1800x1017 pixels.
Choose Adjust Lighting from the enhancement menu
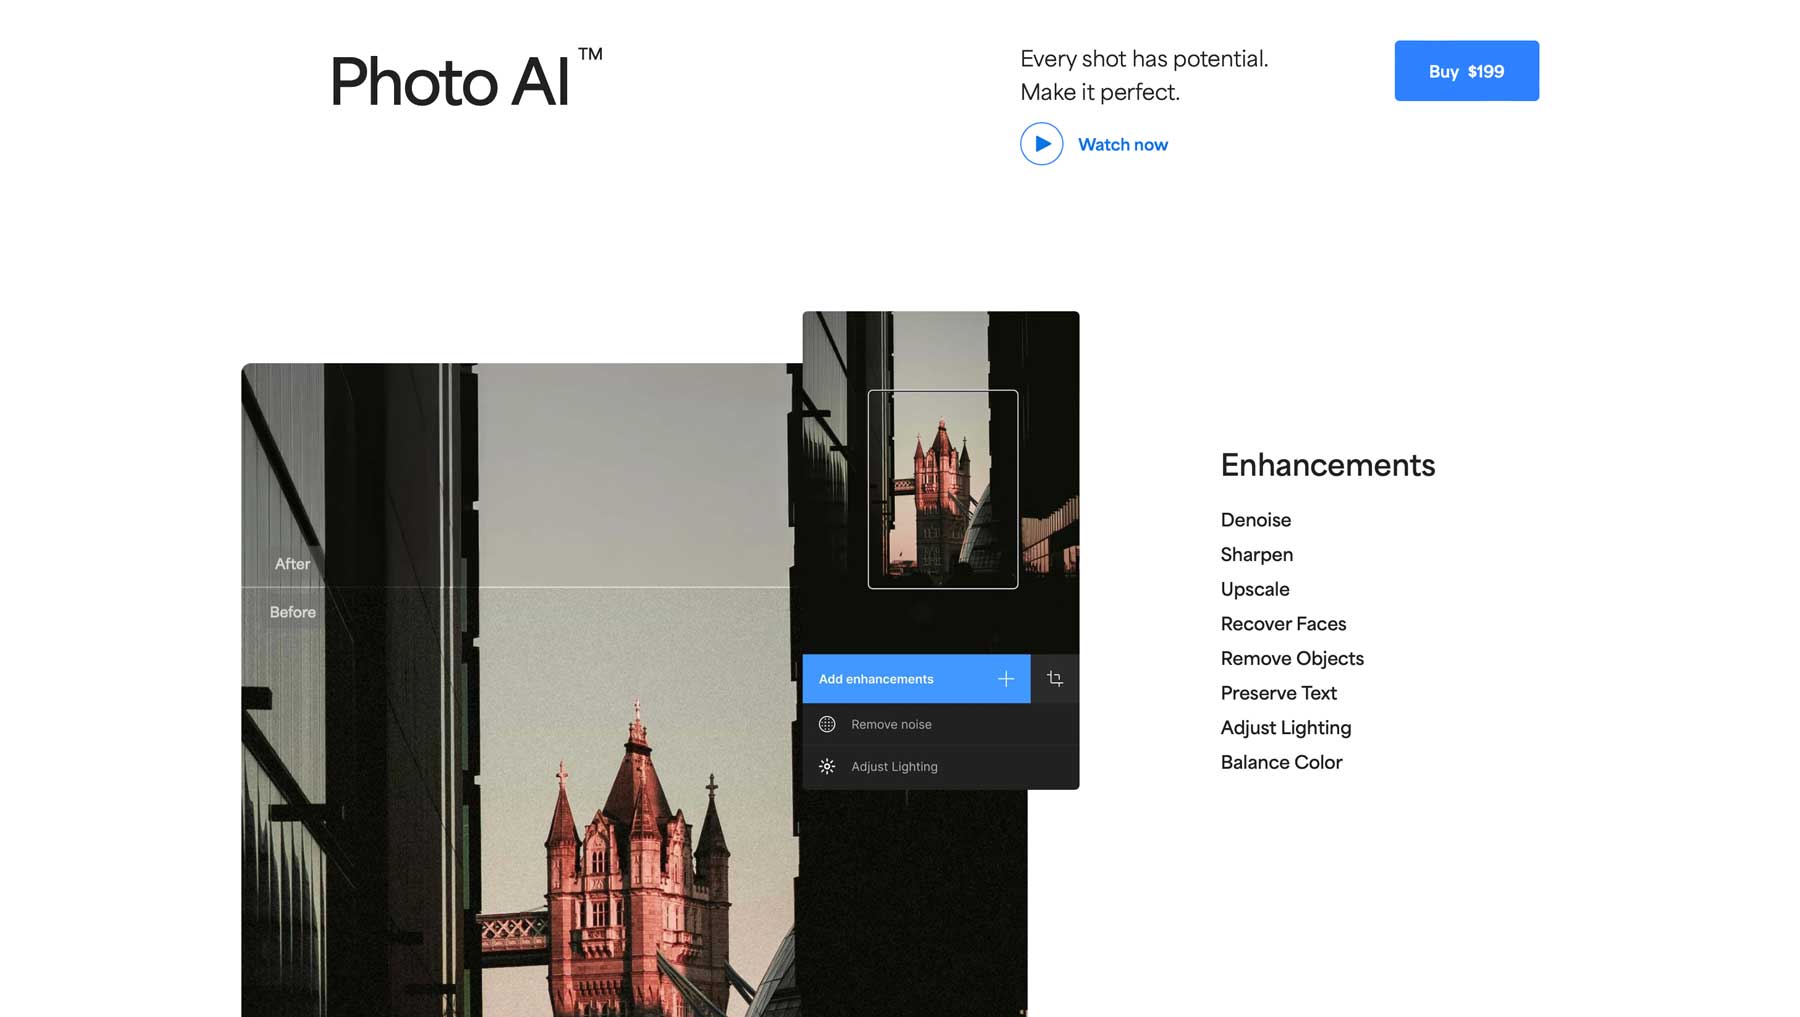tap(894, 766)
